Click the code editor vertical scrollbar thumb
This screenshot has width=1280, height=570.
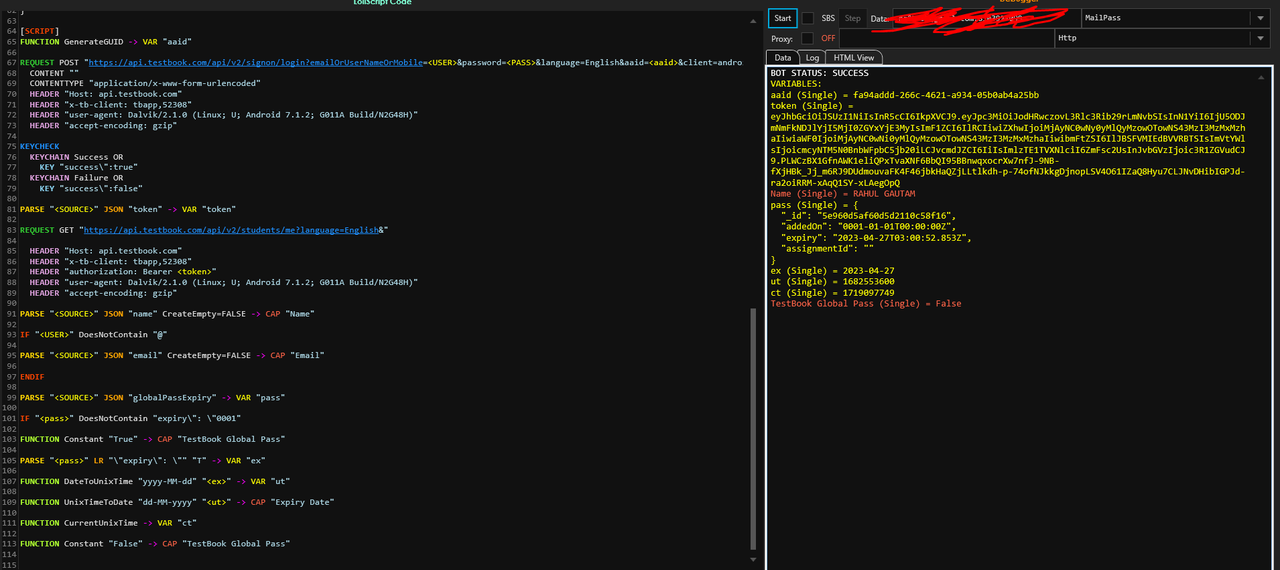coord(753,428)
